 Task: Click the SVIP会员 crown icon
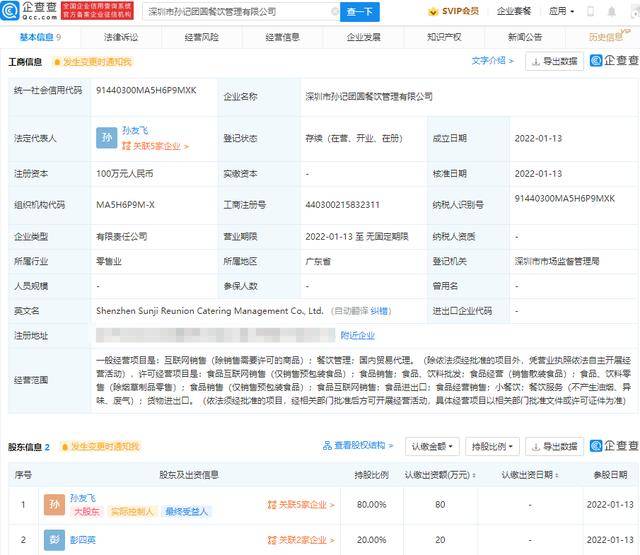pos(432,12)
